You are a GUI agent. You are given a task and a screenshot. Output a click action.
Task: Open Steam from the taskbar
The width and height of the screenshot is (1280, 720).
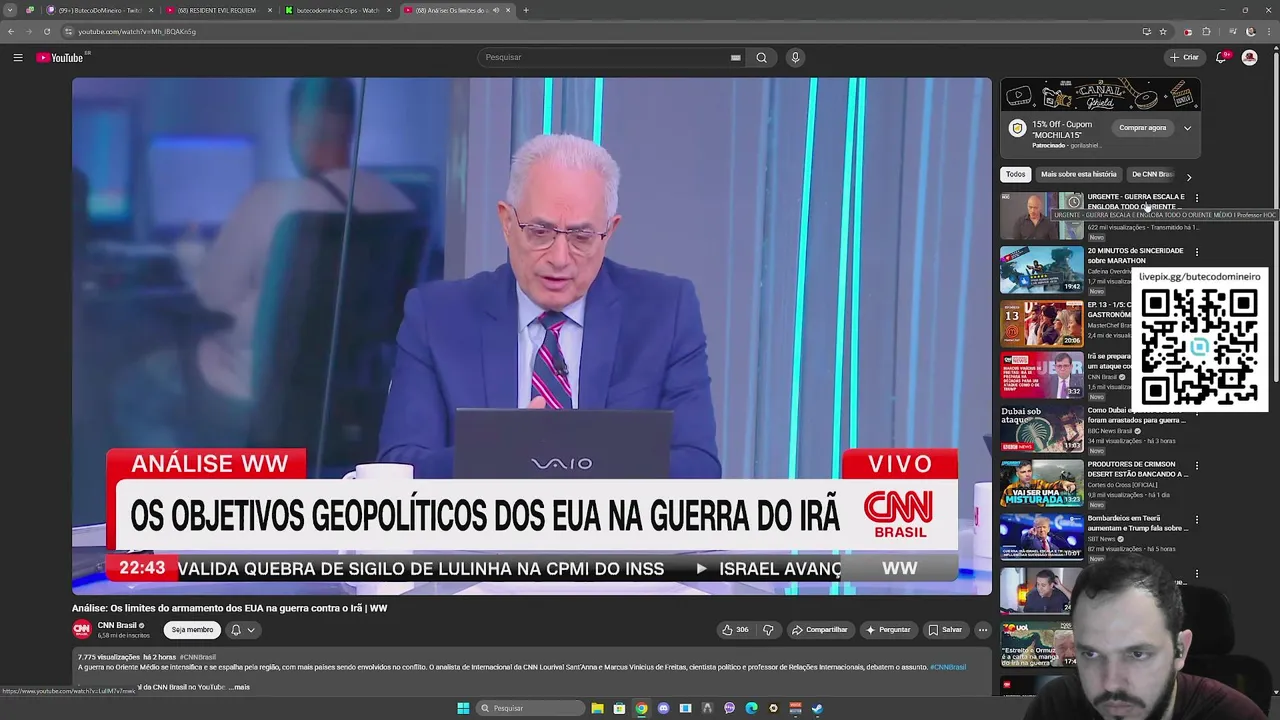(x=817, y=708)
